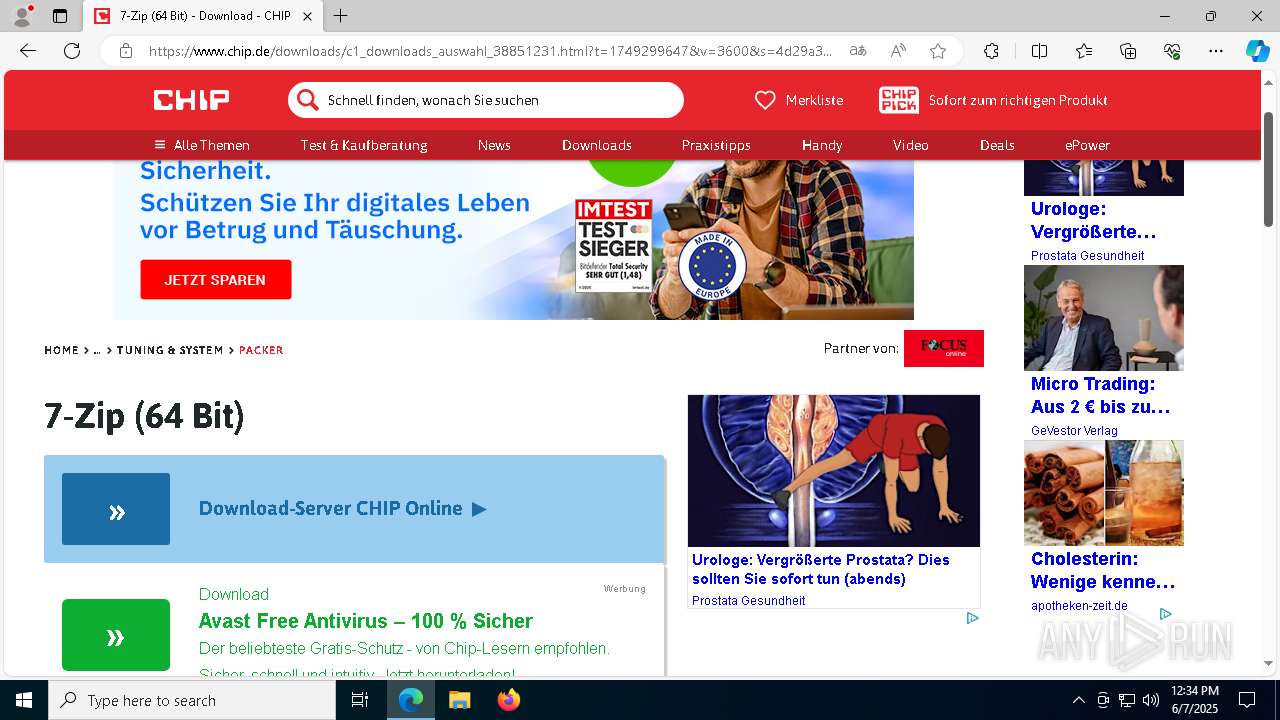1280x720 pixels.
Task: Go to HOME breadcrumb
Action: point(61,350)
